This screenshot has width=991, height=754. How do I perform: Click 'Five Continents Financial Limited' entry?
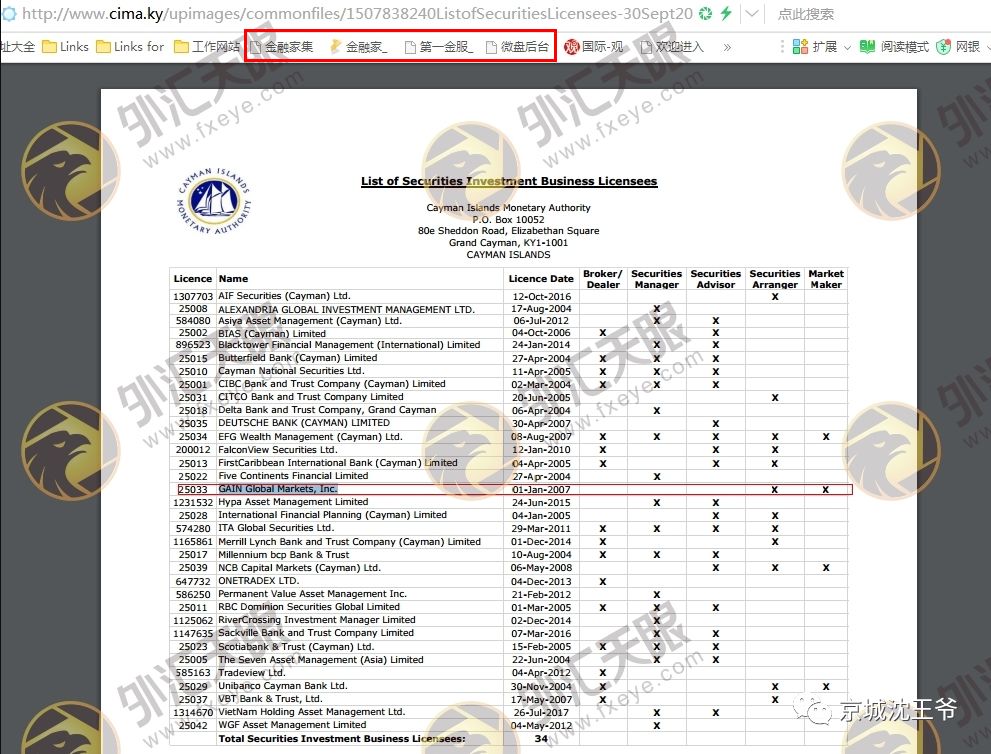tap(293, 476)
